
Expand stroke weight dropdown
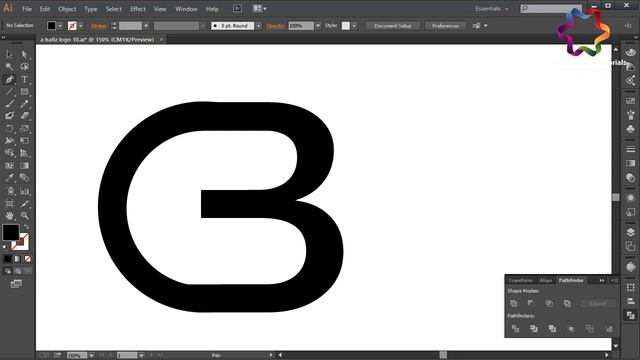(x=146, y=26)
